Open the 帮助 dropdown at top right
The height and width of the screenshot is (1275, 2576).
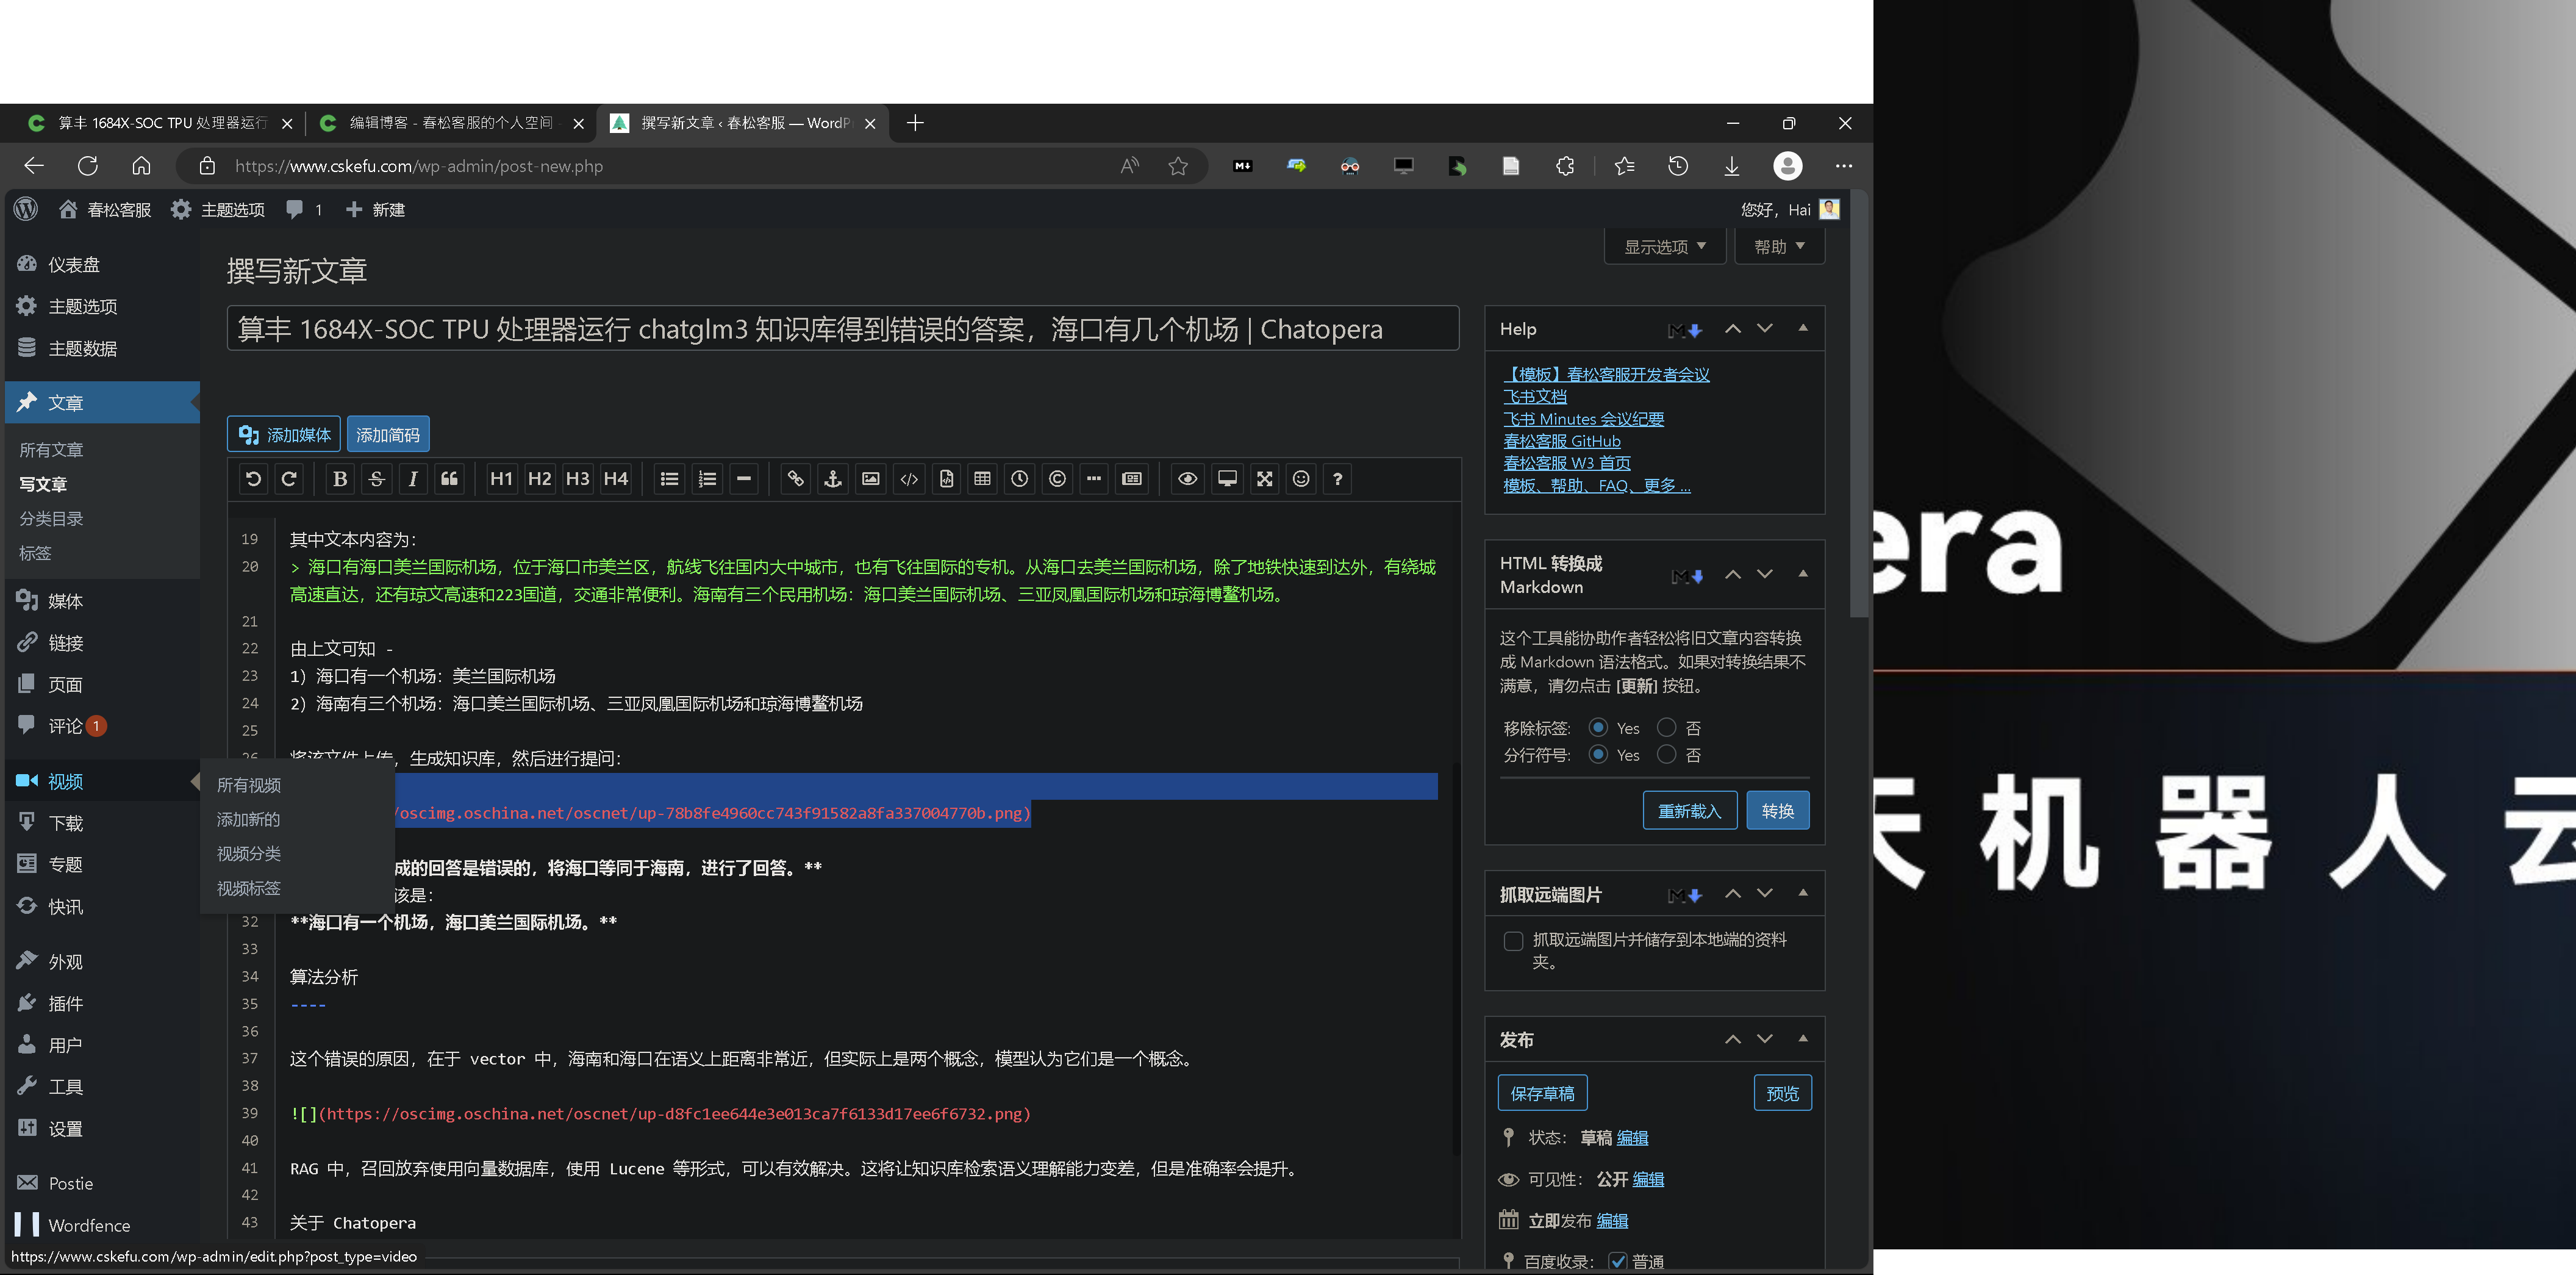(x=1778, y=245)
